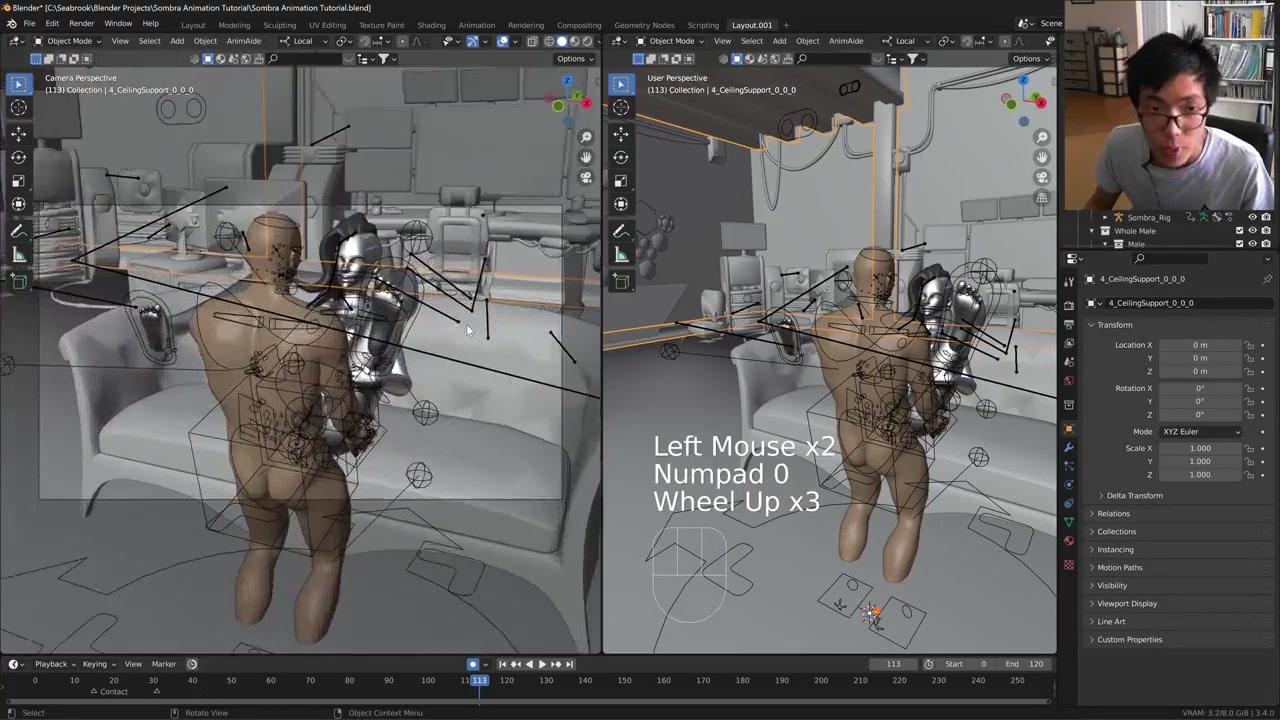The height and width of the screenshot is (720, 1280).
Task: Select the Scale tool in left viewport
Action: [x=18, y=181]
